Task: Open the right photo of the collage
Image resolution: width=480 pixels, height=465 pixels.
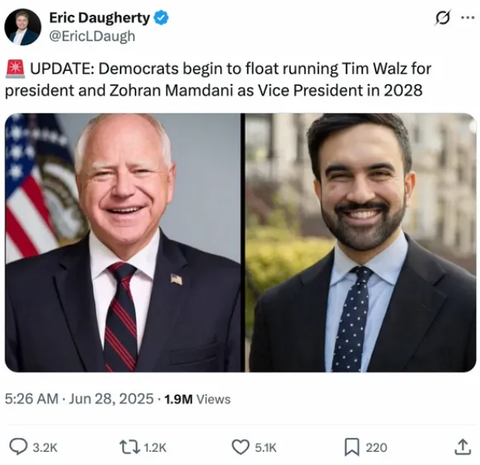Action: pyautogui.click(x=361, y=243)
